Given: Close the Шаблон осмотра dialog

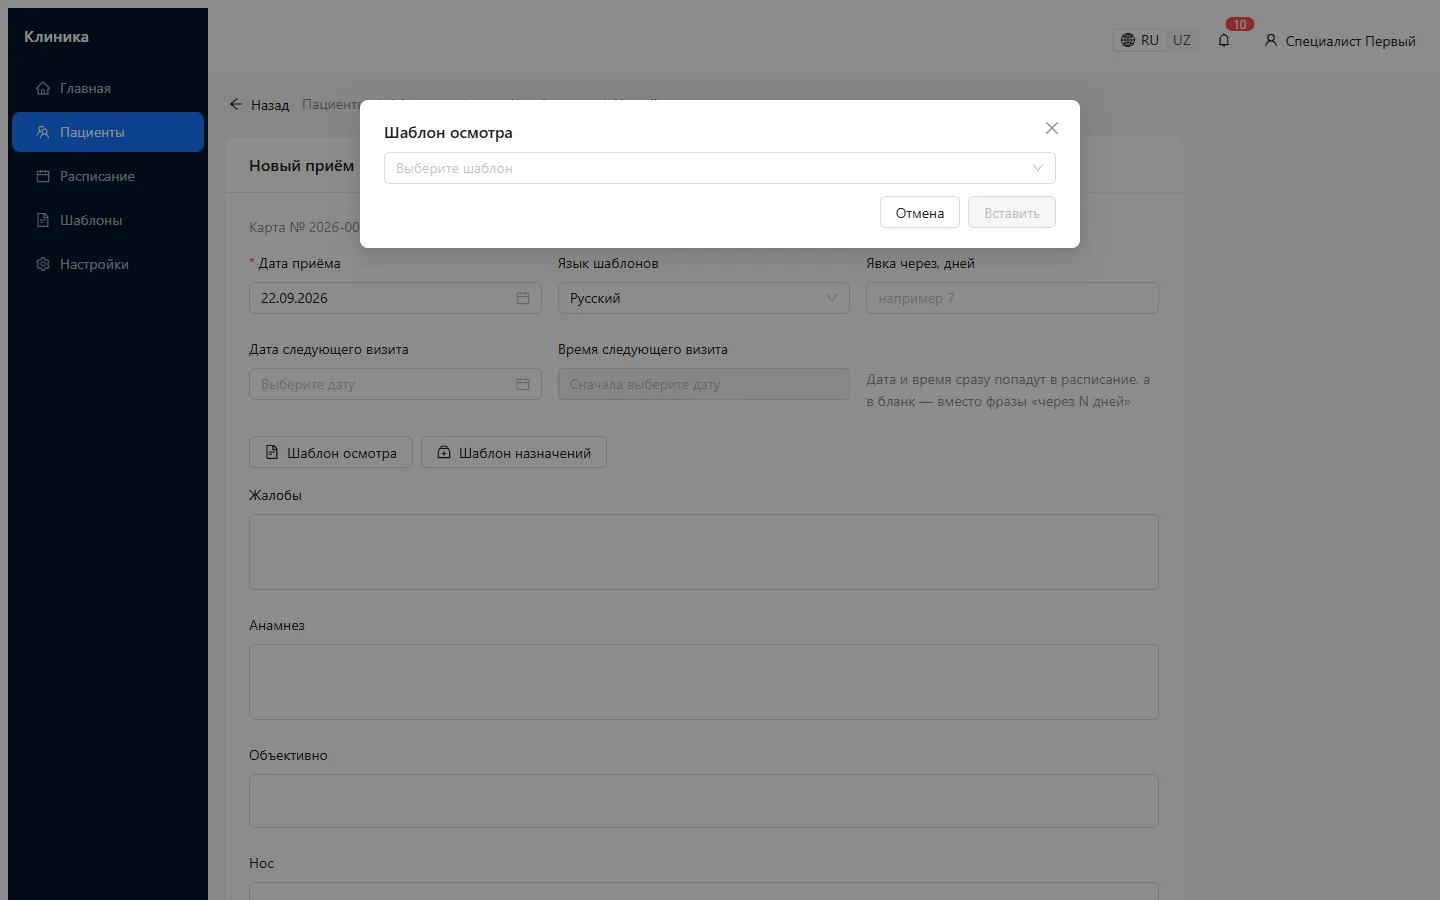Looking at the screenshot, I should (x=1051, y=128).
